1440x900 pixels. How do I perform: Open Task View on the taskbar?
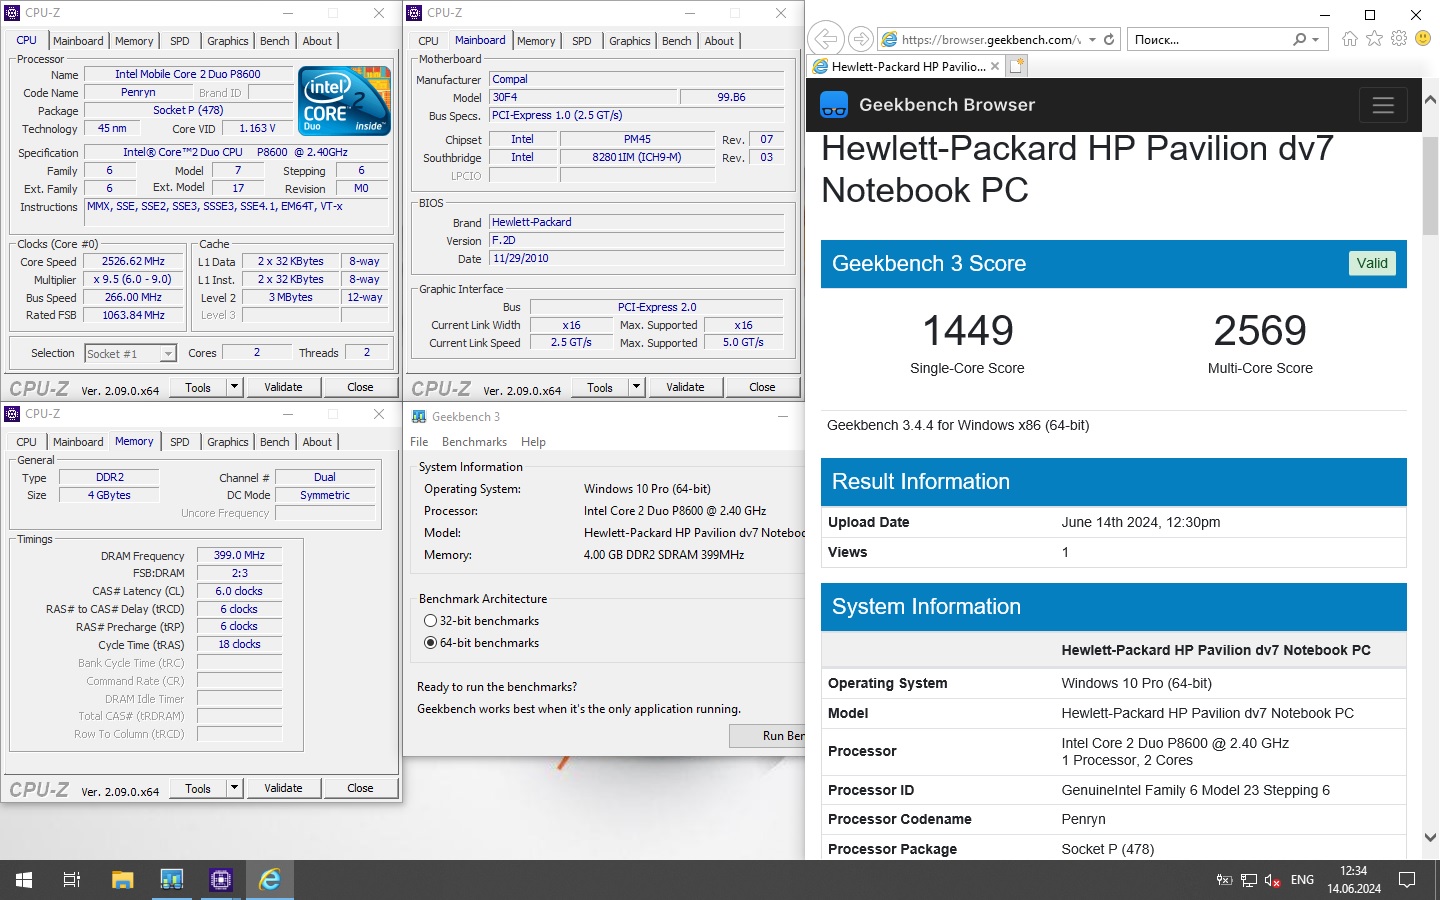click(72, 880)
